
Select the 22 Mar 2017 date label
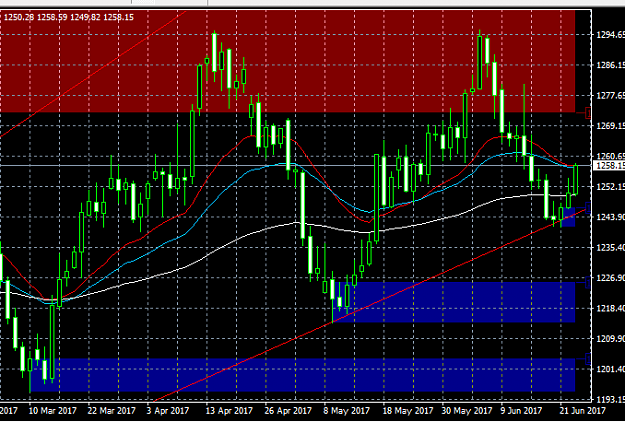pyautogui.click(x=112, y=410)
